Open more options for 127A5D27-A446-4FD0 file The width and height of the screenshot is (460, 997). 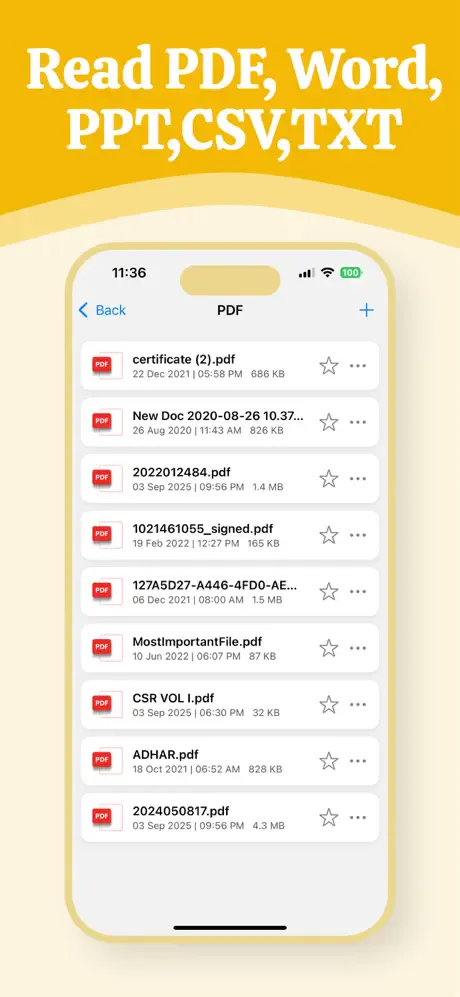point(358,592)
